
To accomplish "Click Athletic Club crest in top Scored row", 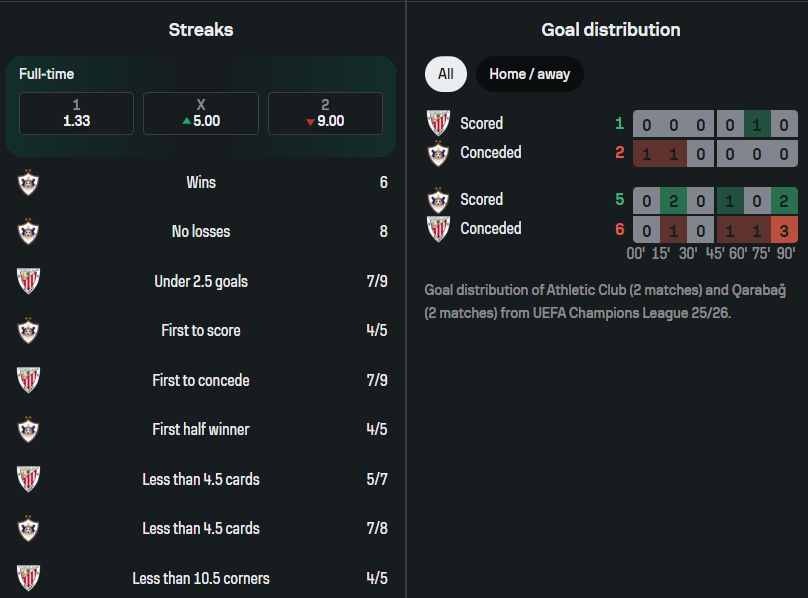I will (438, 123).
